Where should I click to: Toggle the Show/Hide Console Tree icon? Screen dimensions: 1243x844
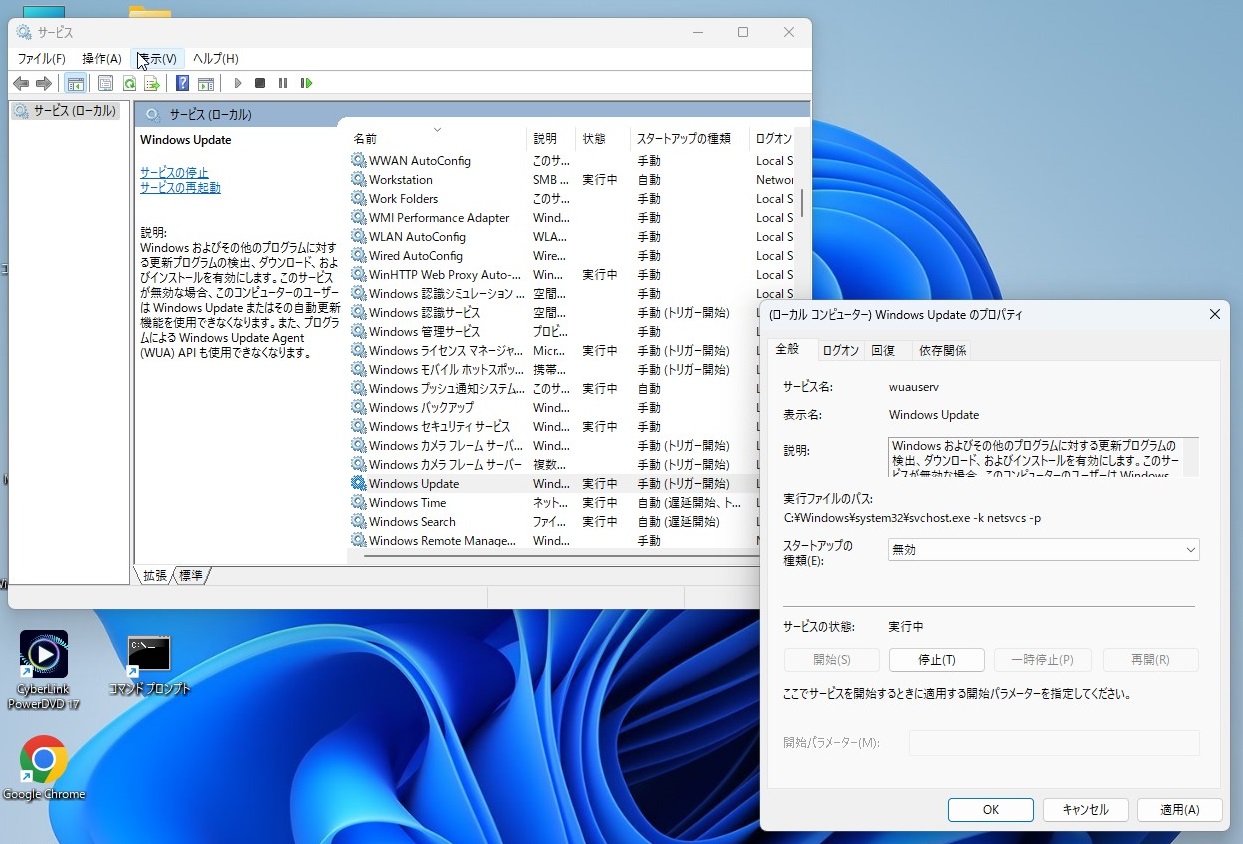pyautogui.click(x=75, y=83)
